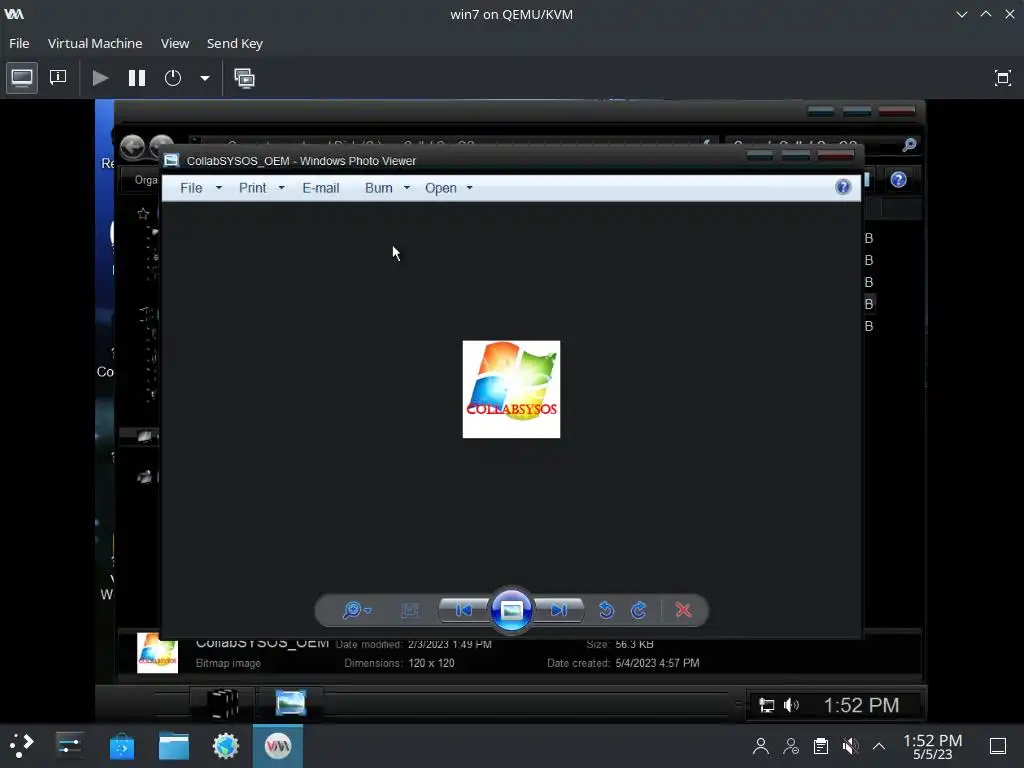
Task: Rotate the image clockwise
Action: coord(639,610)
